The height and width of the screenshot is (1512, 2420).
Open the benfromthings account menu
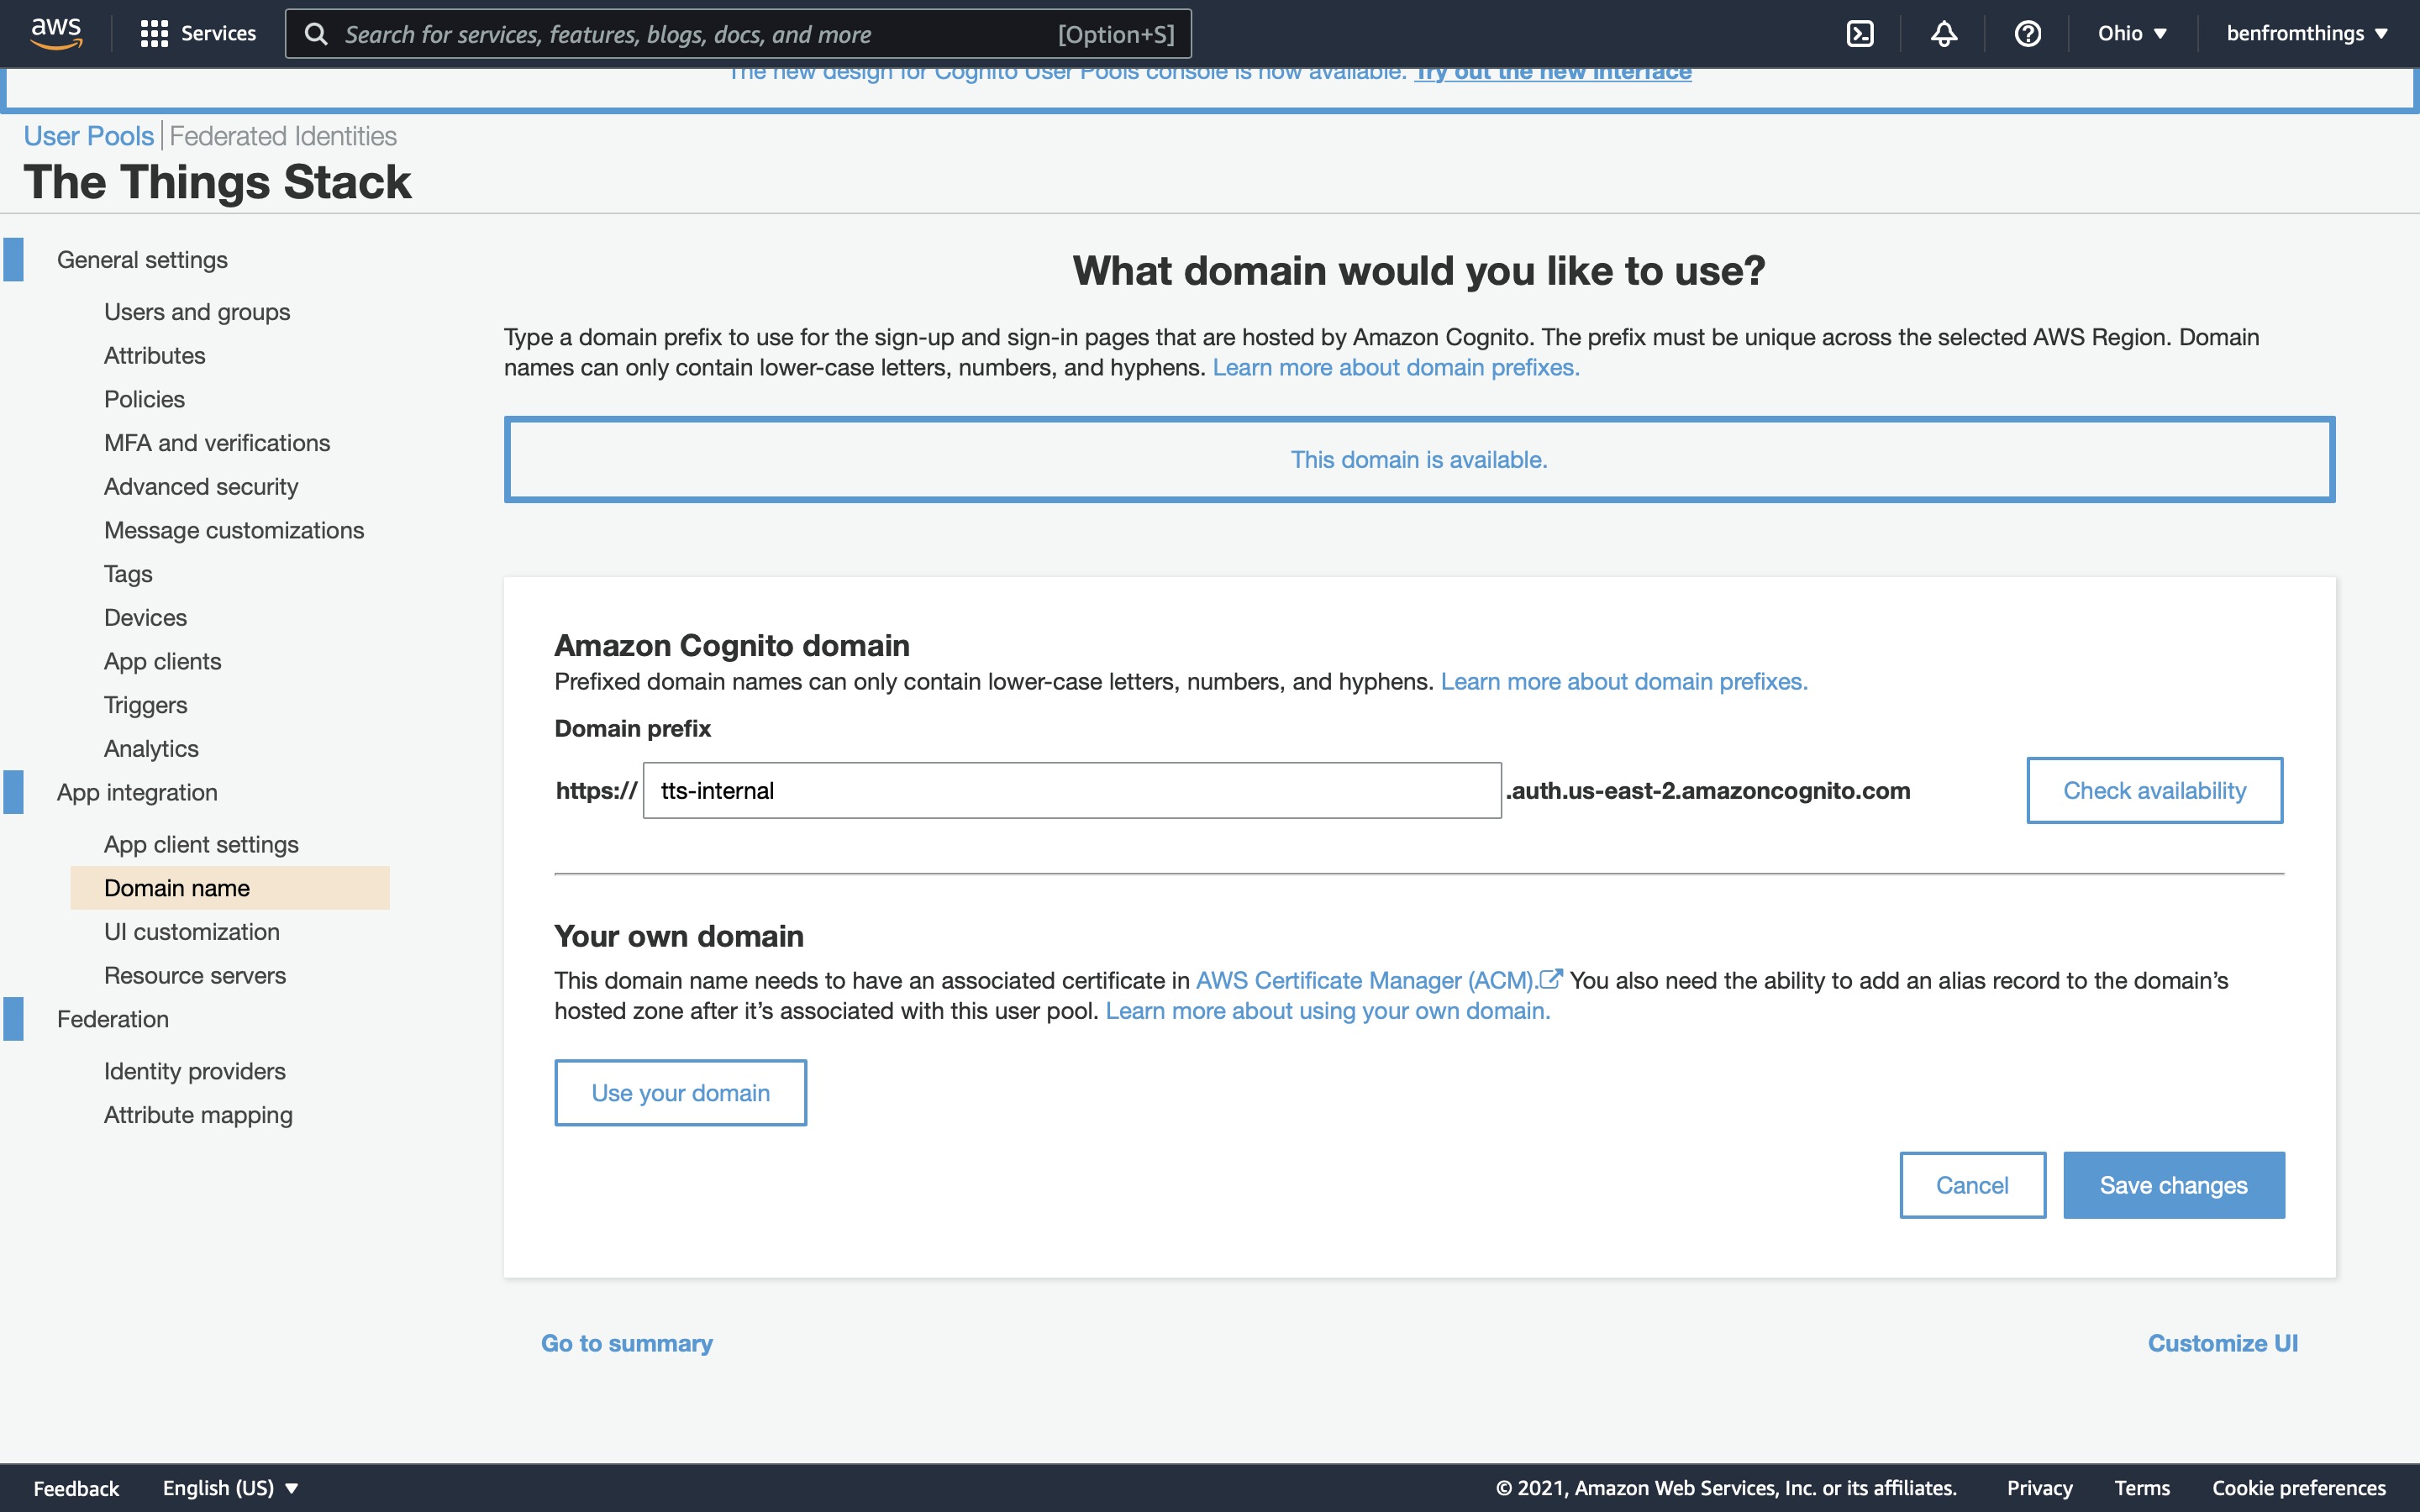[2306, 33]
